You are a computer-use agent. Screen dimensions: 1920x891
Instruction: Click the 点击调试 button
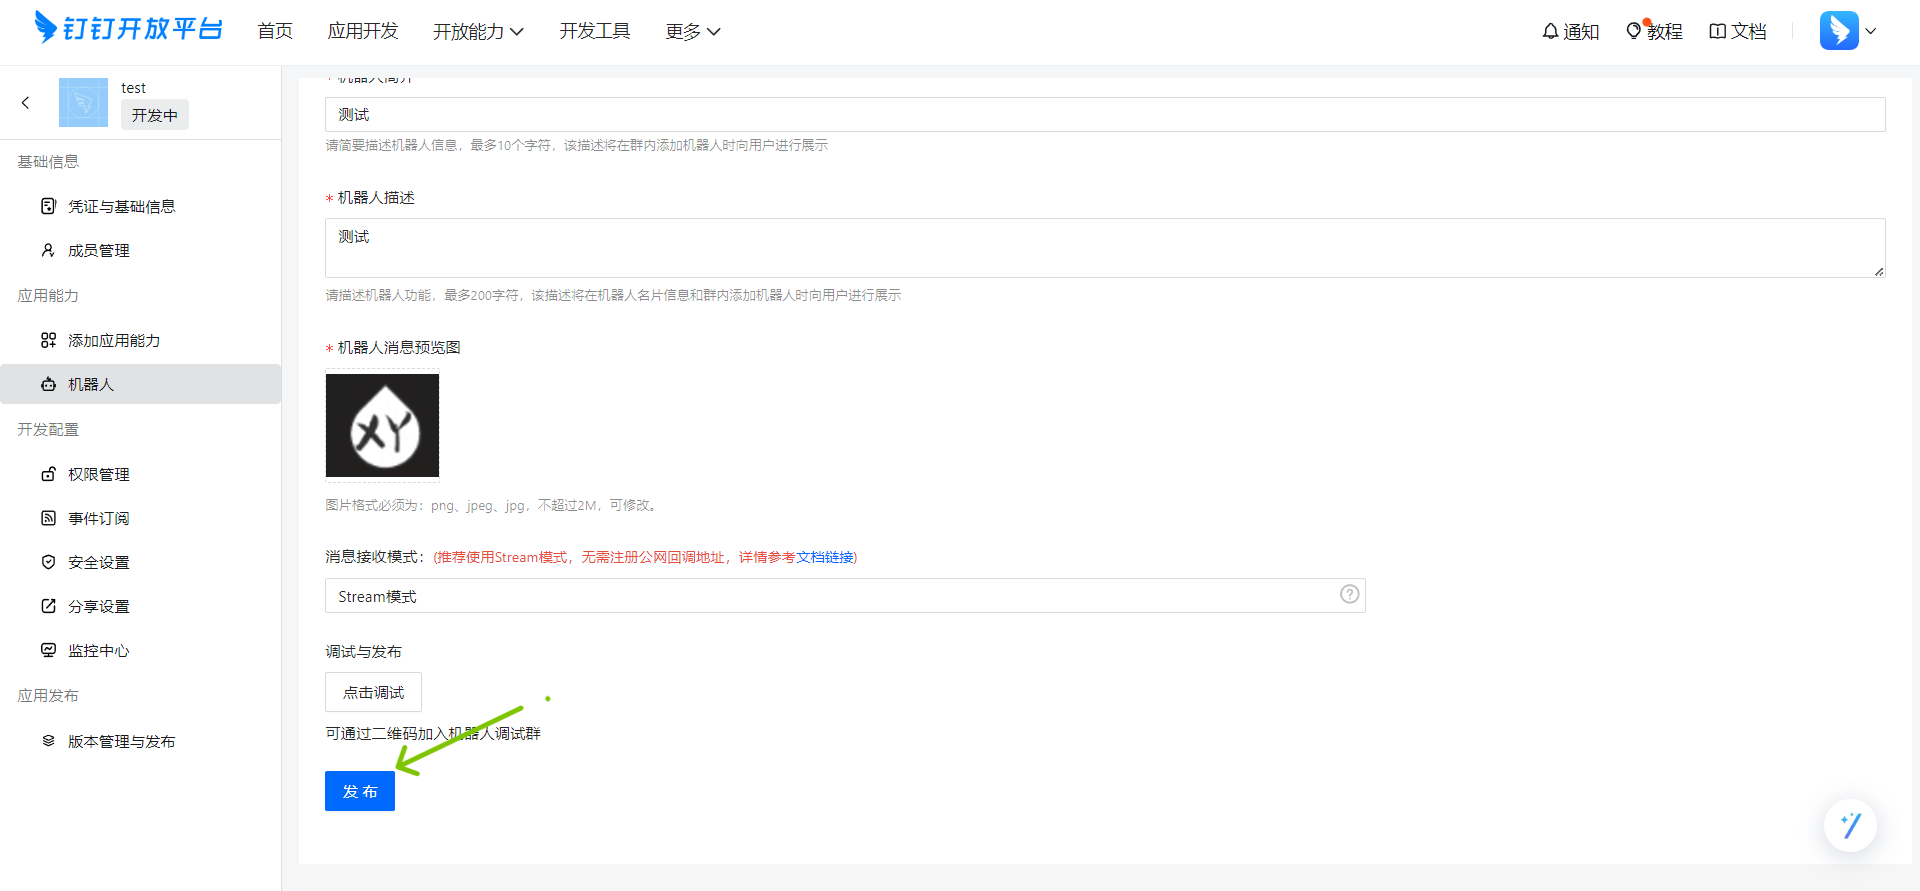[373, 692]
